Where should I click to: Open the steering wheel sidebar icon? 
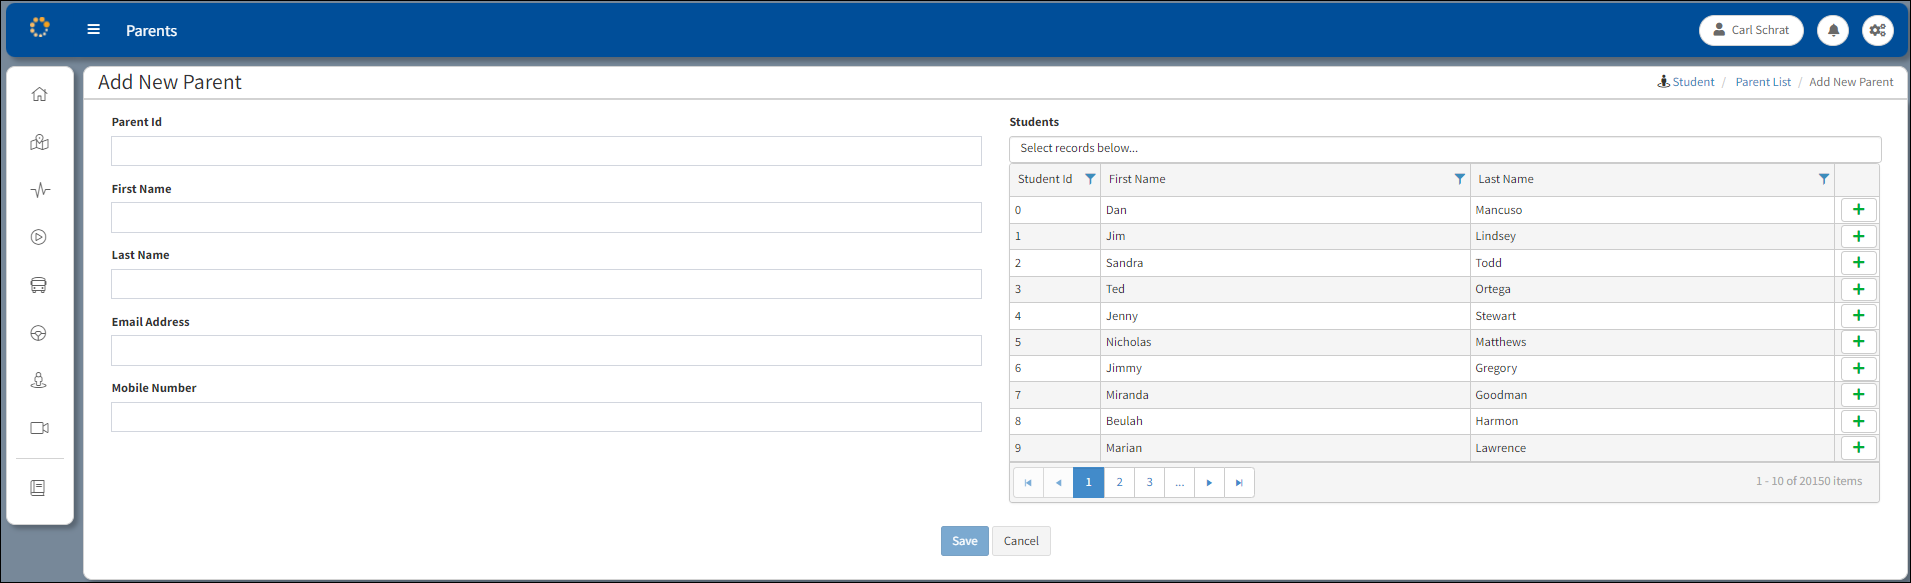pos(39,333)
